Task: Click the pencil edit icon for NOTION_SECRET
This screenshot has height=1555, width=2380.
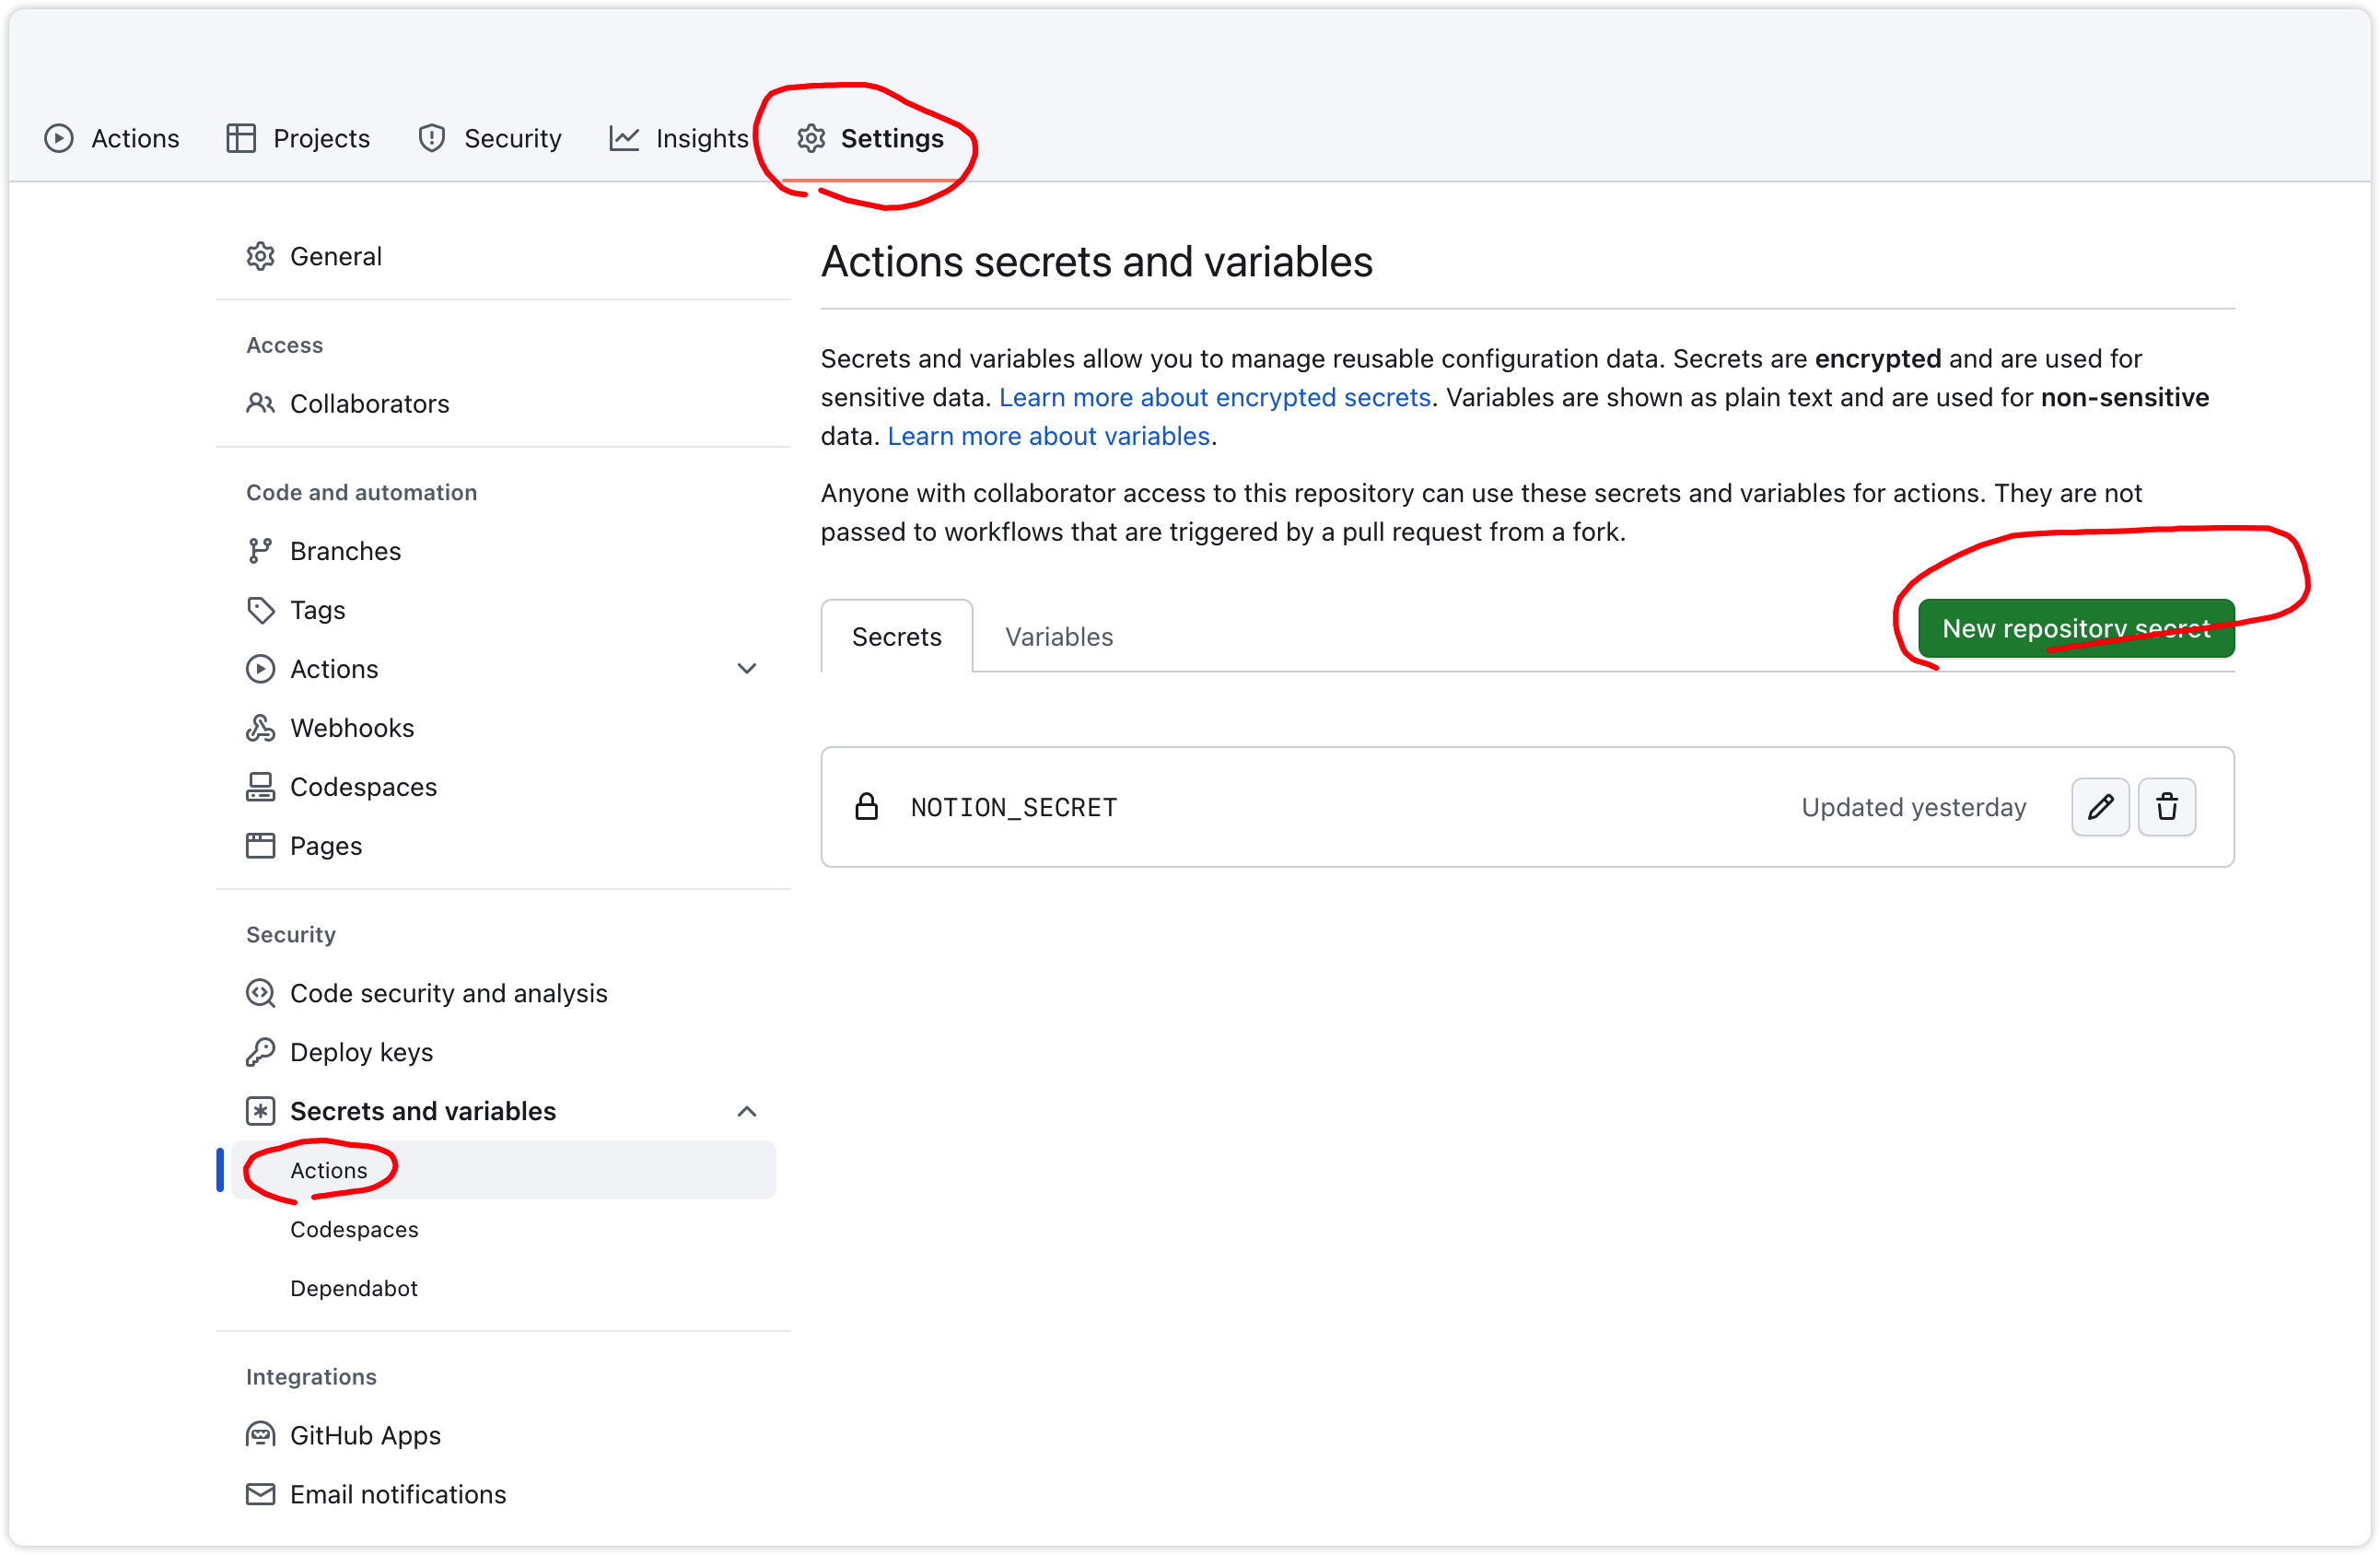Action: [x=2100, y=807]
